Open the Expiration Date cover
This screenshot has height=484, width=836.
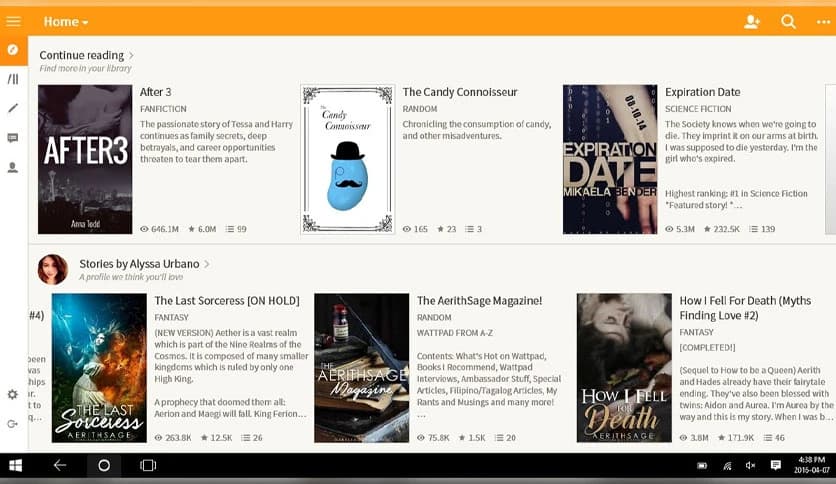(x=610, y=159)
